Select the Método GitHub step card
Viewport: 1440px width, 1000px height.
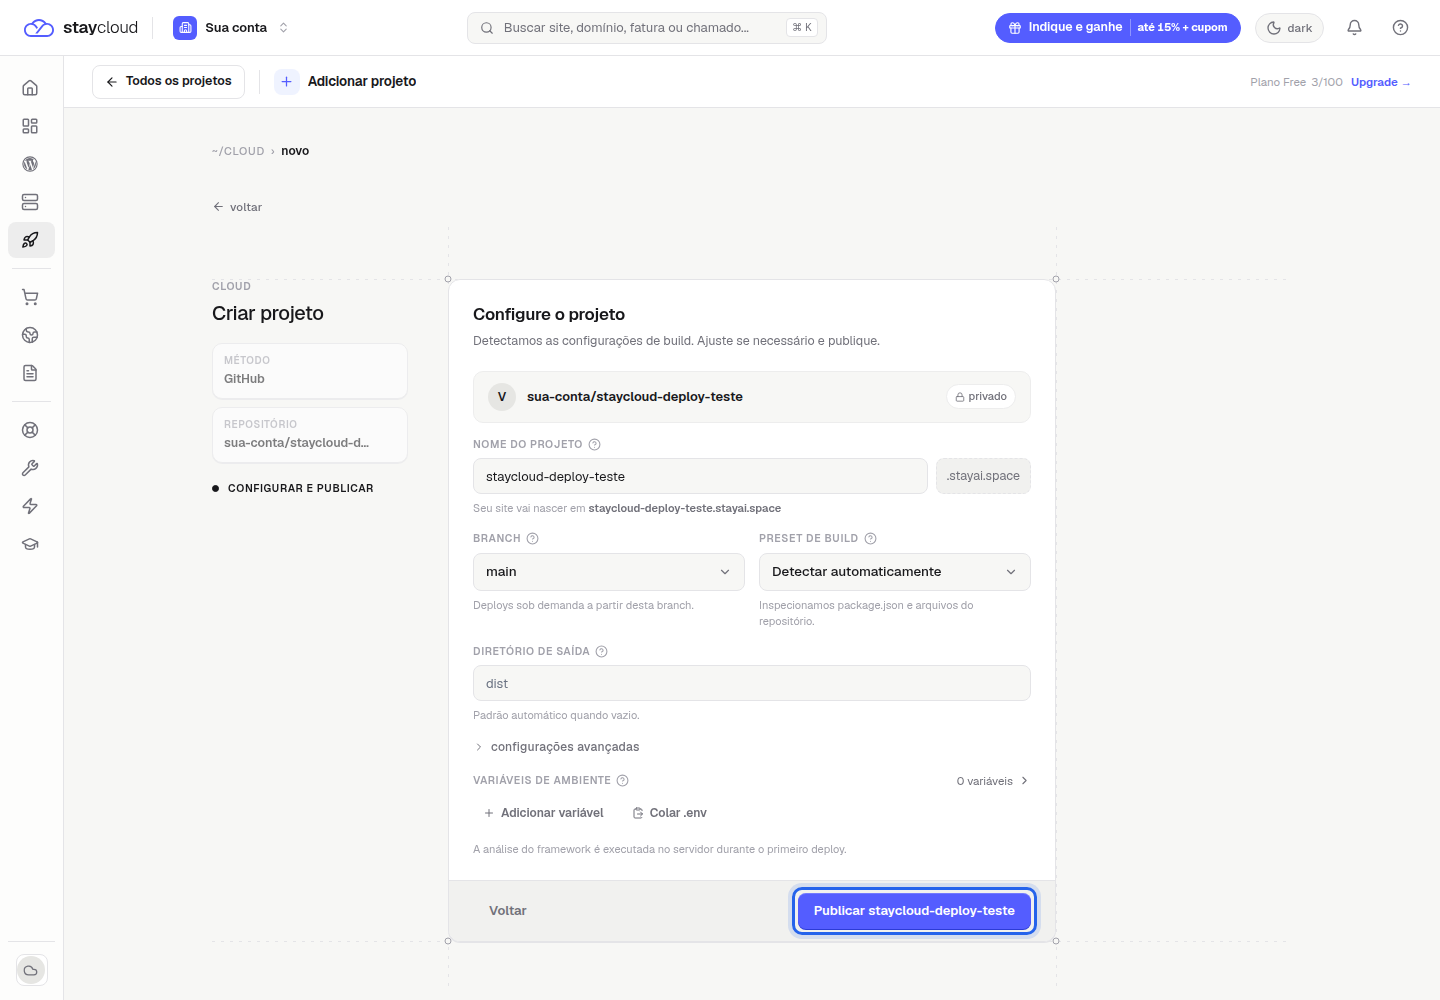tap(310, 371)
